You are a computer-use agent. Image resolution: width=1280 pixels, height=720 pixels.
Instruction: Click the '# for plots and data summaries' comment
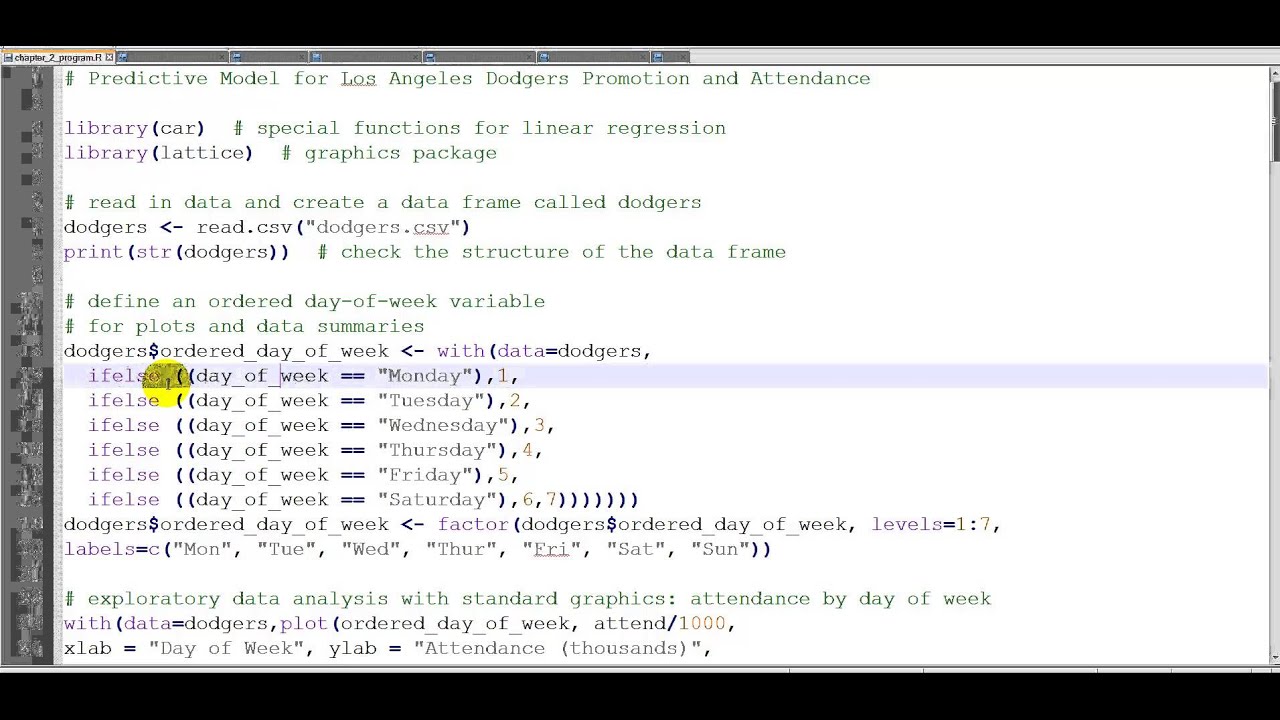[x=244, y=326]
